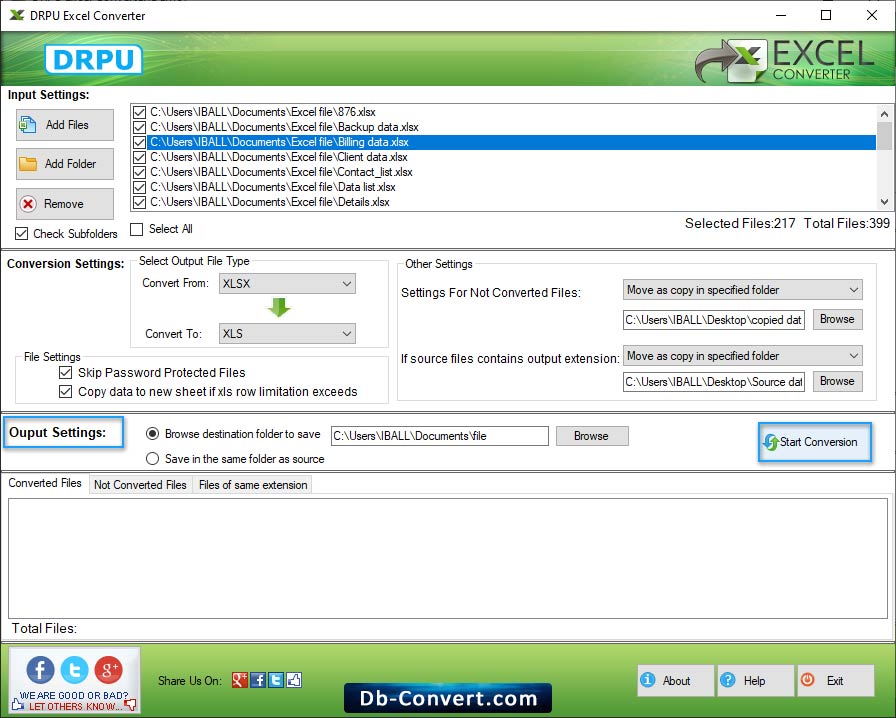Open the About dialog
This screenshot has width=896, height=718.
(675, 680)
